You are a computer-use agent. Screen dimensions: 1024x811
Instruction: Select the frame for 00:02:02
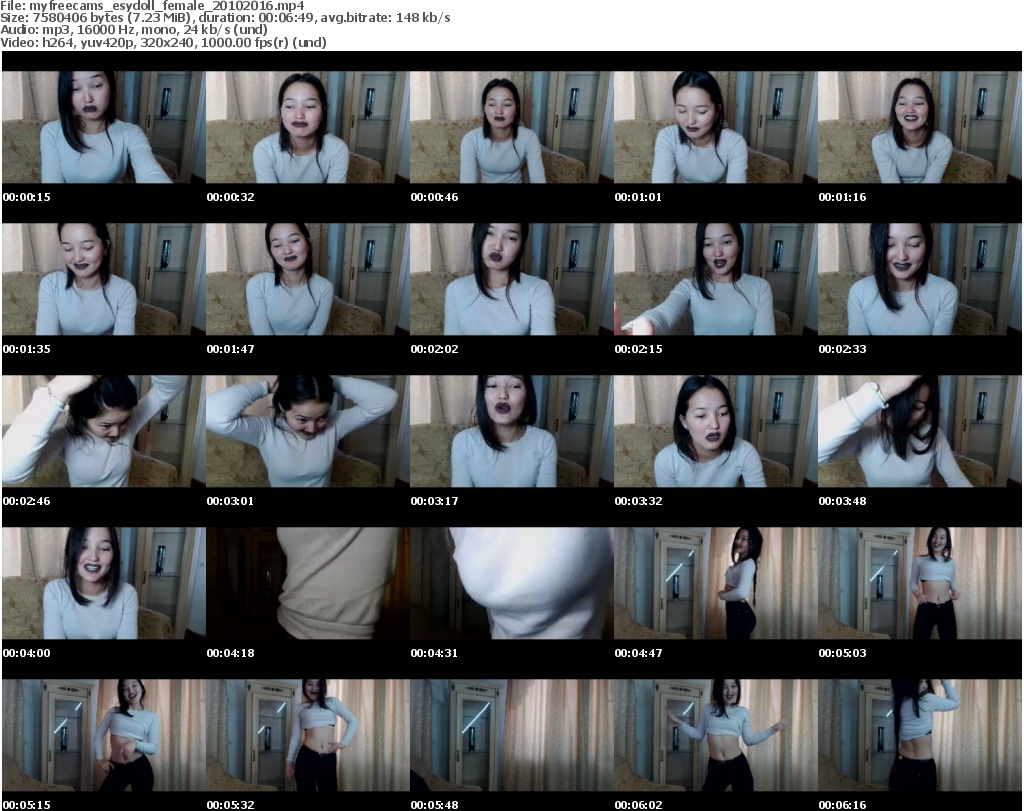tap(511, 279)
